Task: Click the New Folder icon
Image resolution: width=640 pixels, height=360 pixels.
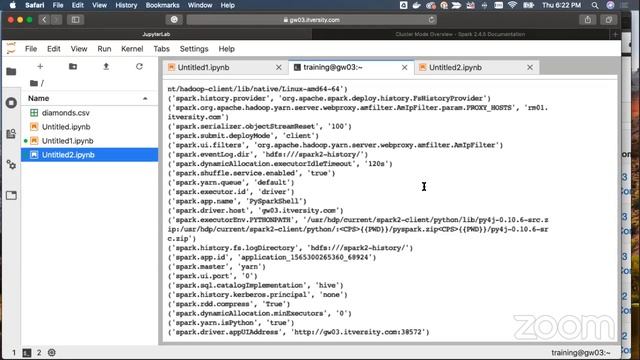Action: pyautogui.click(x=73, y=67)
